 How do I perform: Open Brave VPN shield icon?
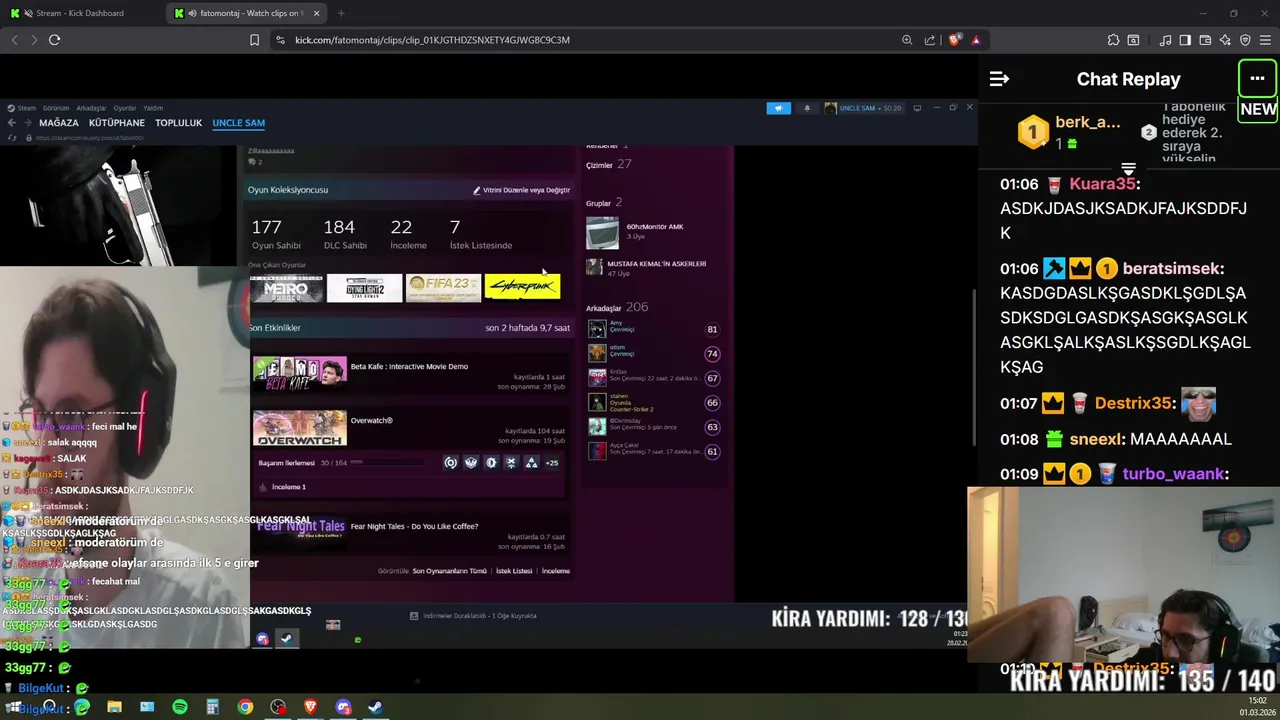[1245, 40]
